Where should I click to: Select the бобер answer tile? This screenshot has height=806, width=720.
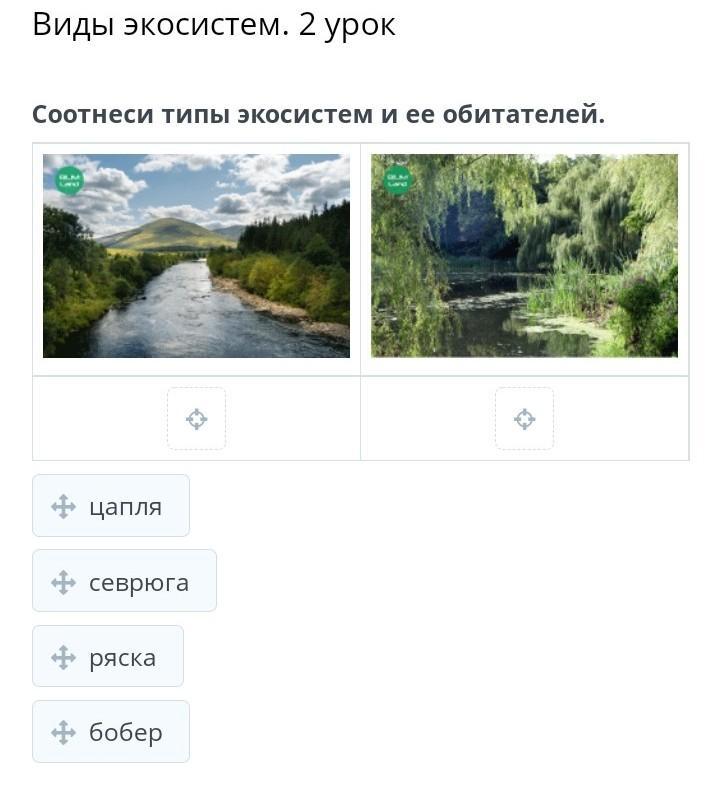[111, 731]
